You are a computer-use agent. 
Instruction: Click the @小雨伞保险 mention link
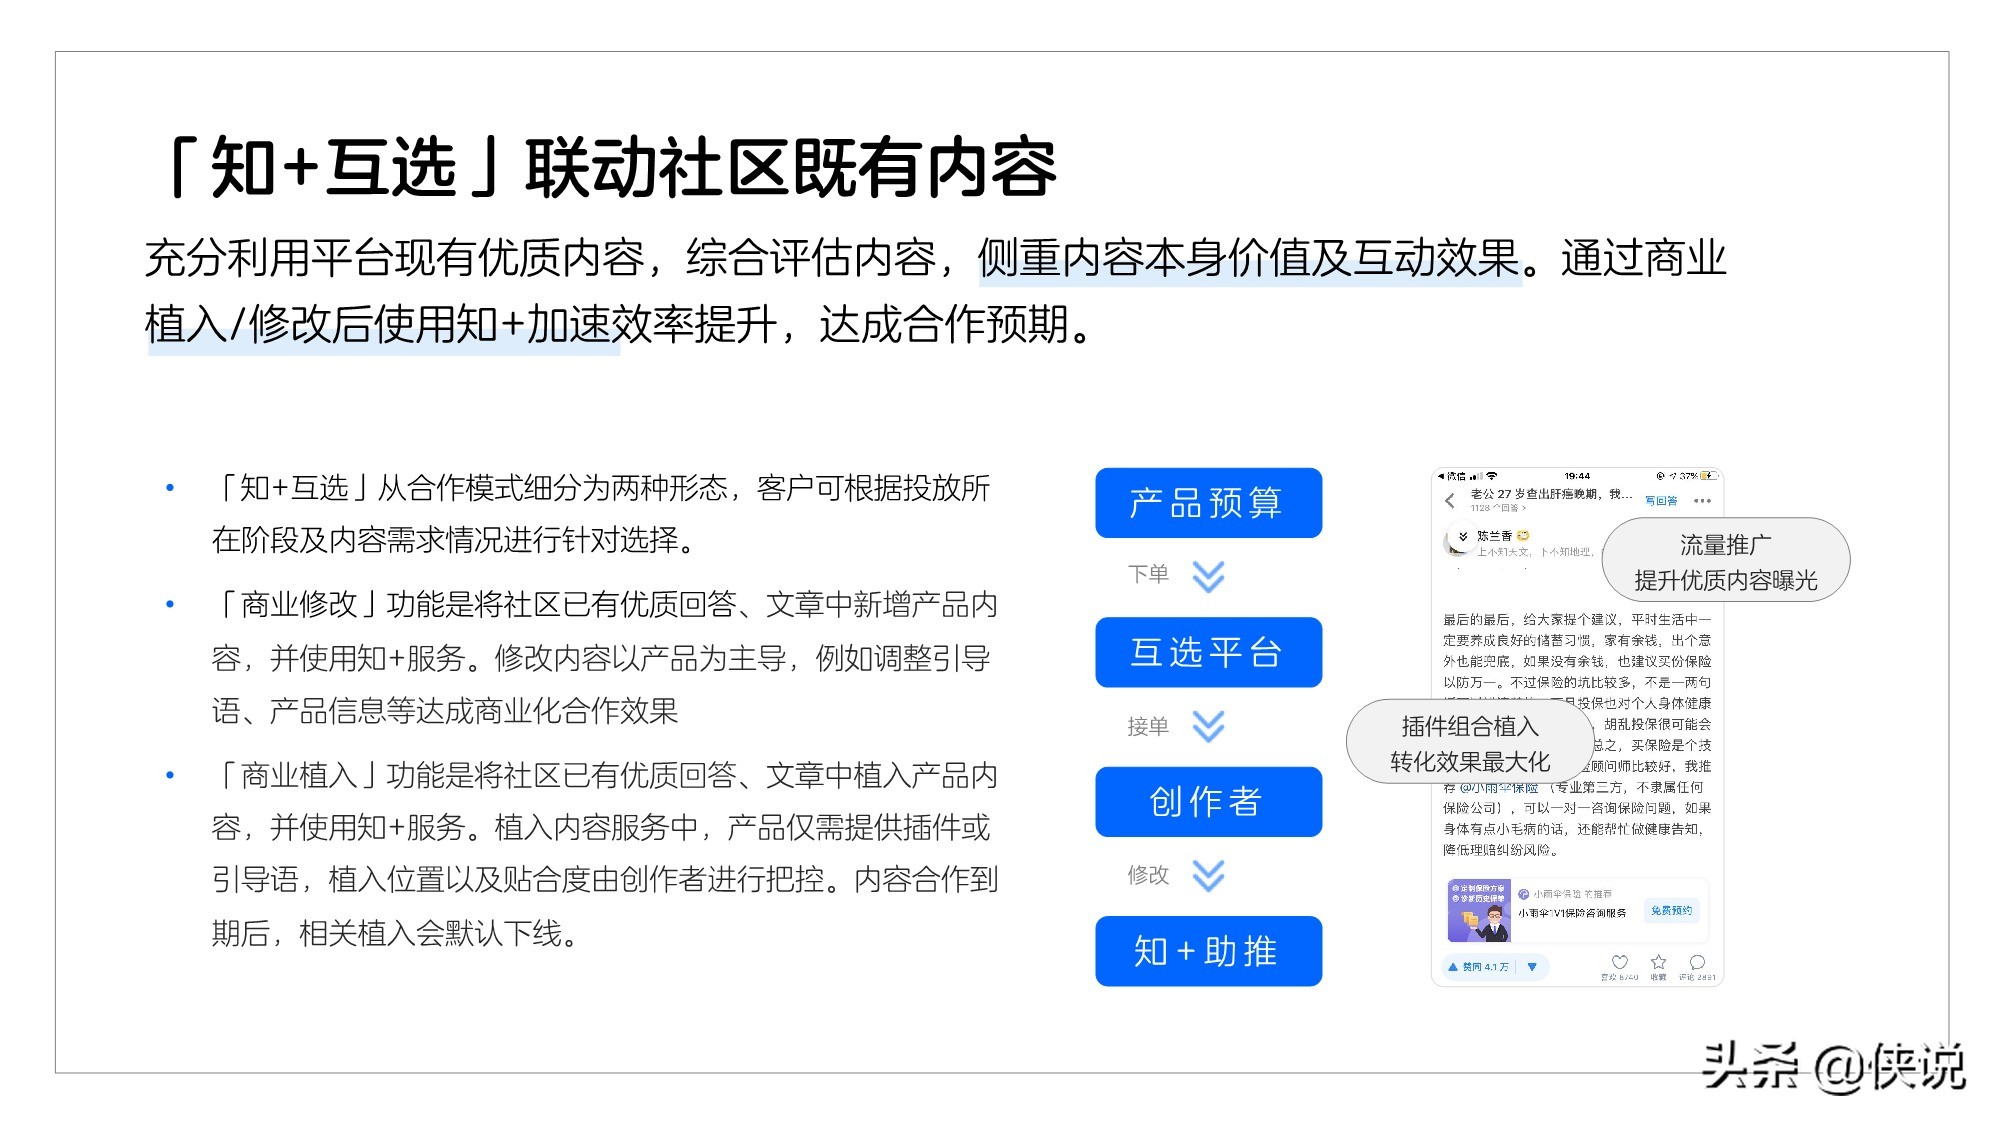pyautogui.click(x=1498, y=788)
